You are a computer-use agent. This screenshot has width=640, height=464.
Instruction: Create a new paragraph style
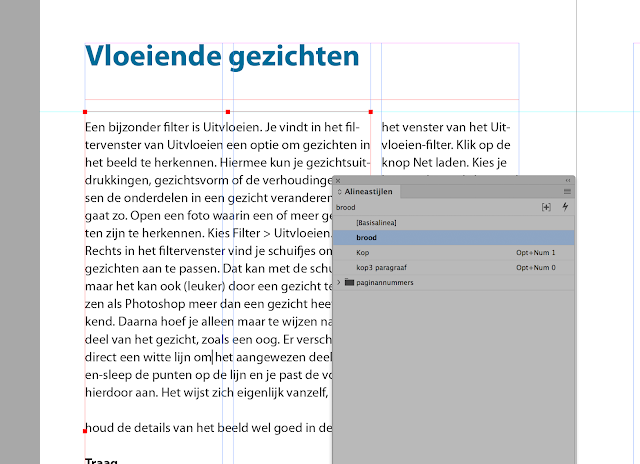(546, 207)
